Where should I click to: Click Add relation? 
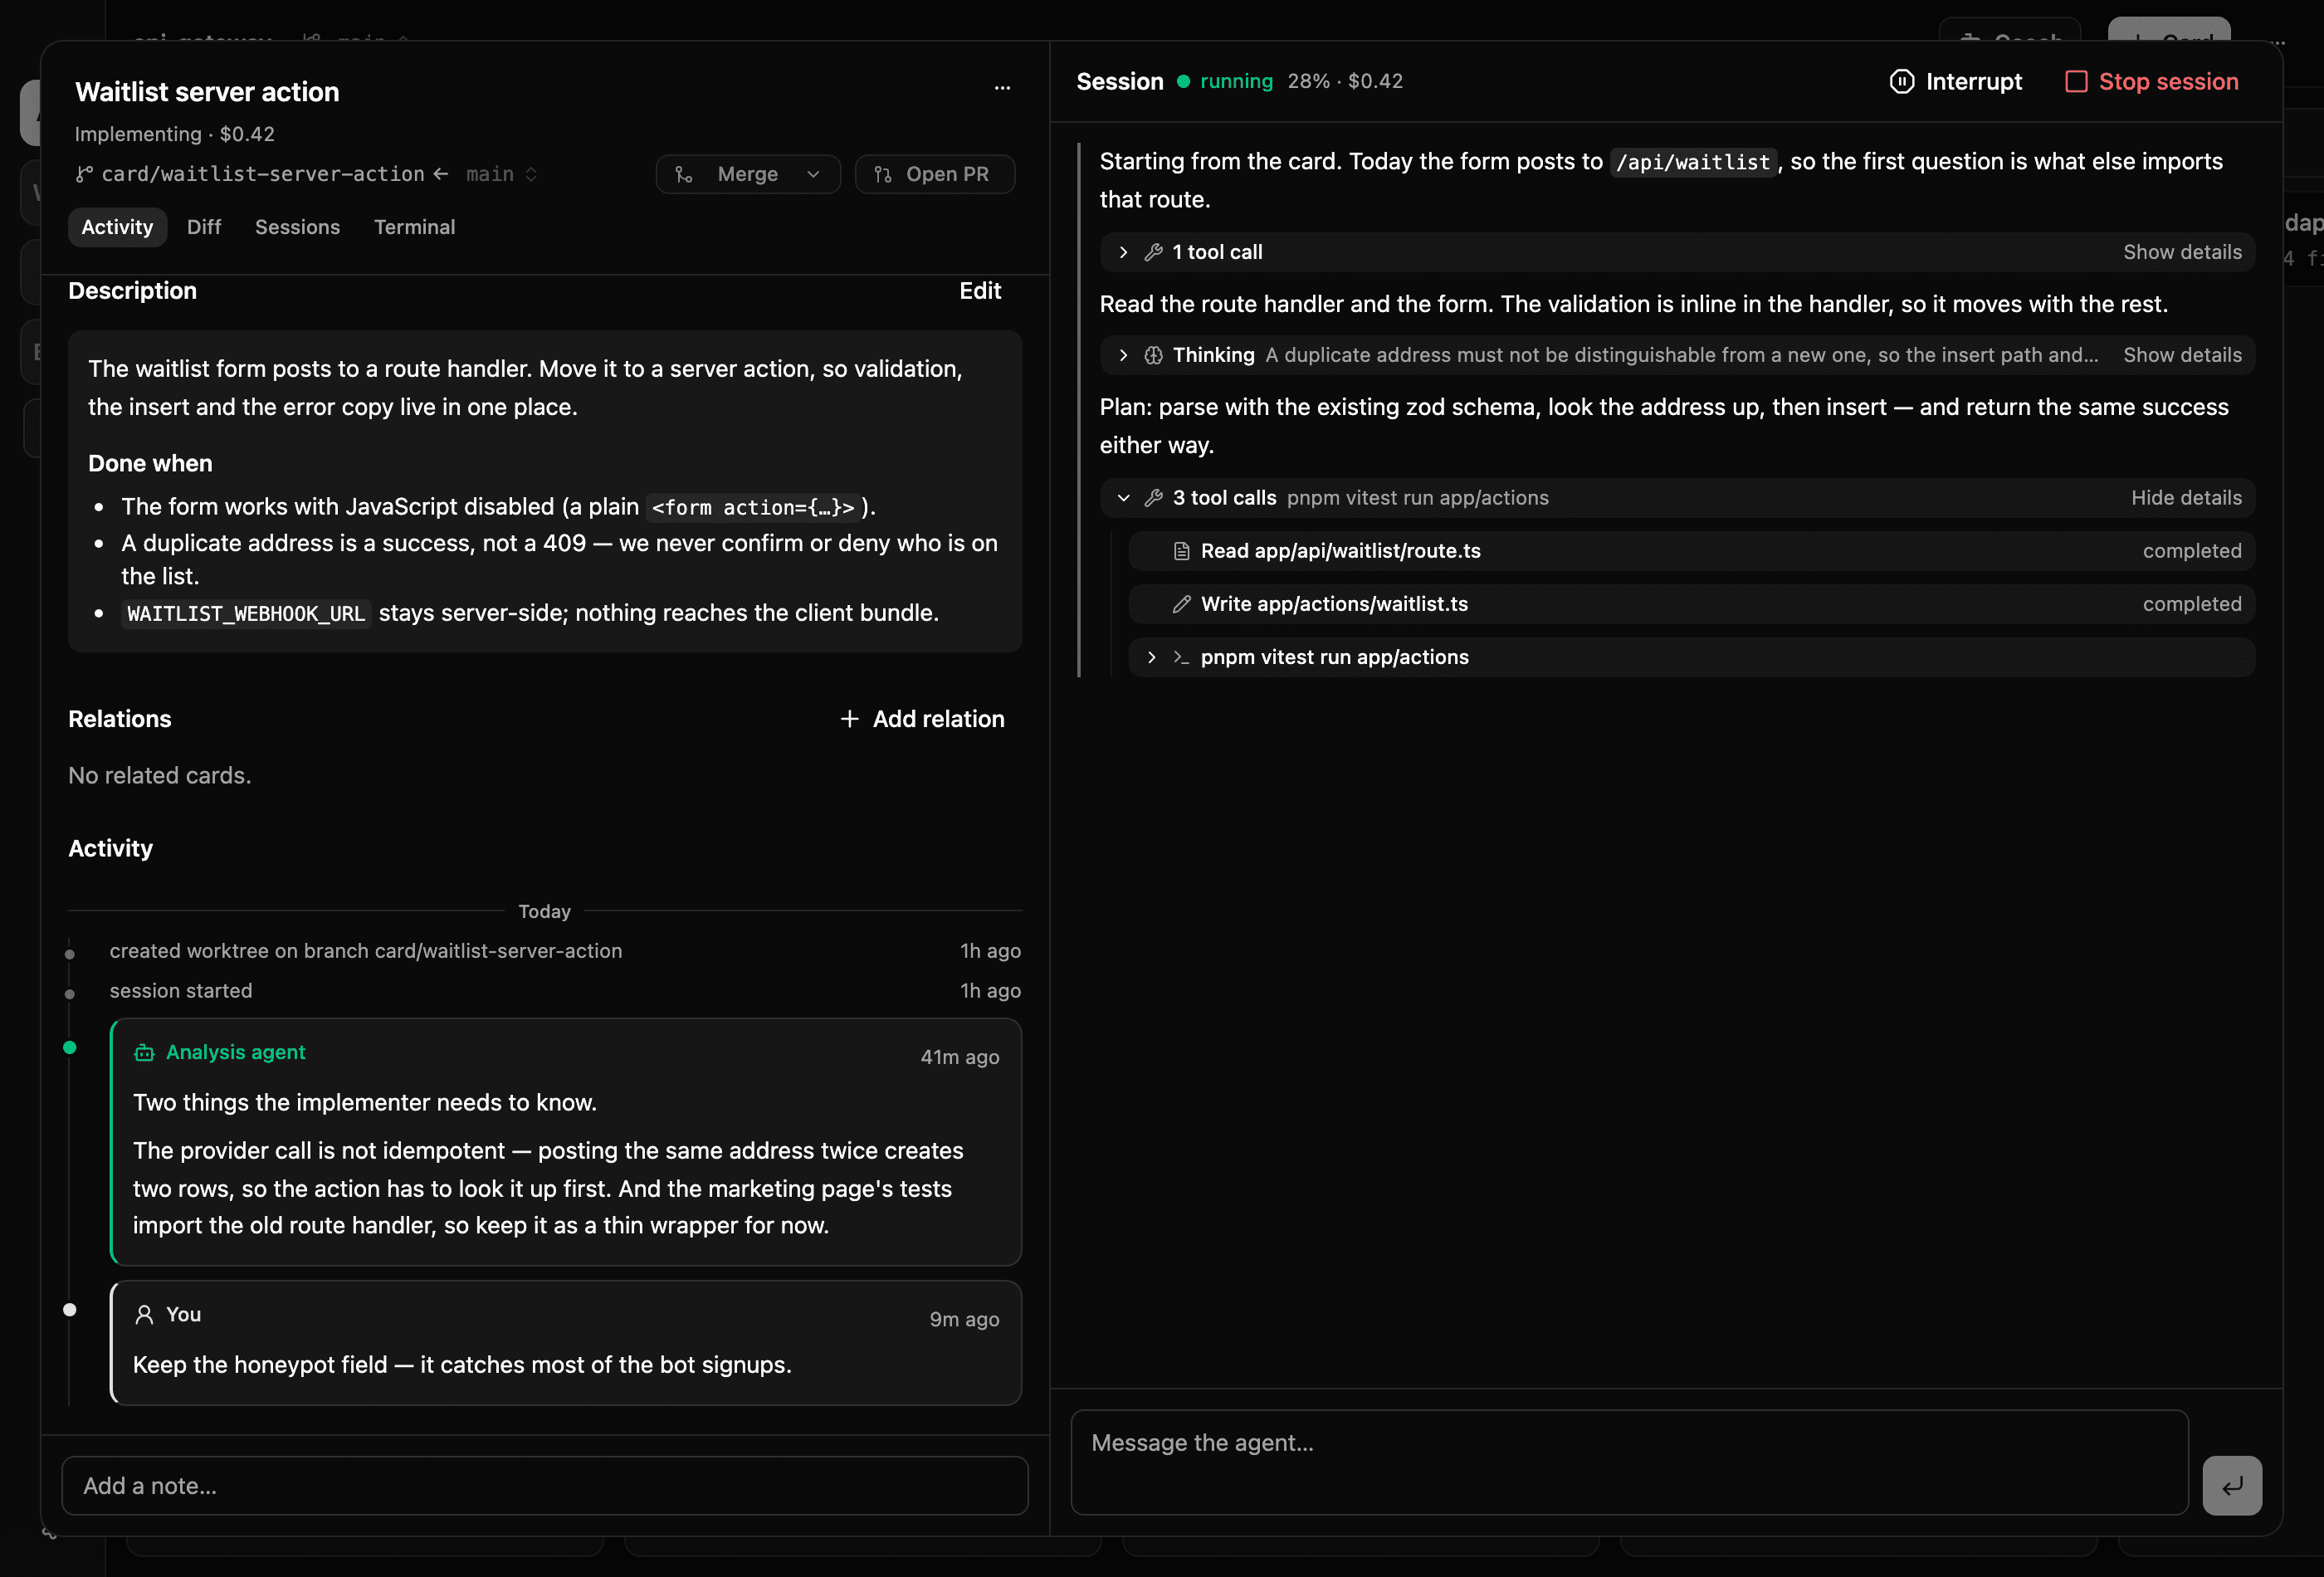(922, 719)
